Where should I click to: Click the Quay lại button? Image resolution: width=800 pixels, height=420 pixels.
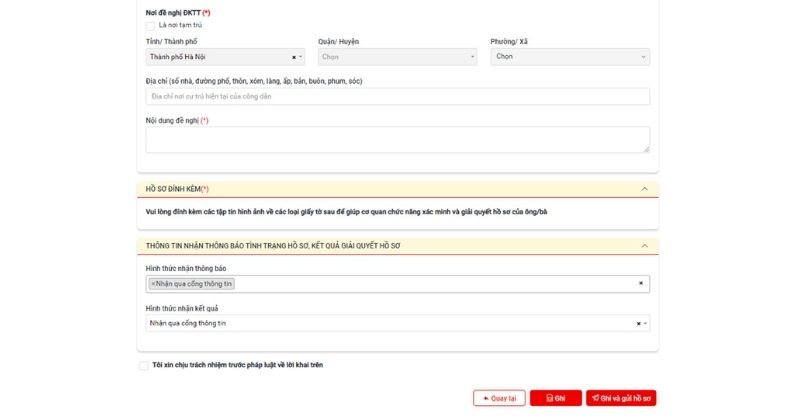[x=499, y=398]
